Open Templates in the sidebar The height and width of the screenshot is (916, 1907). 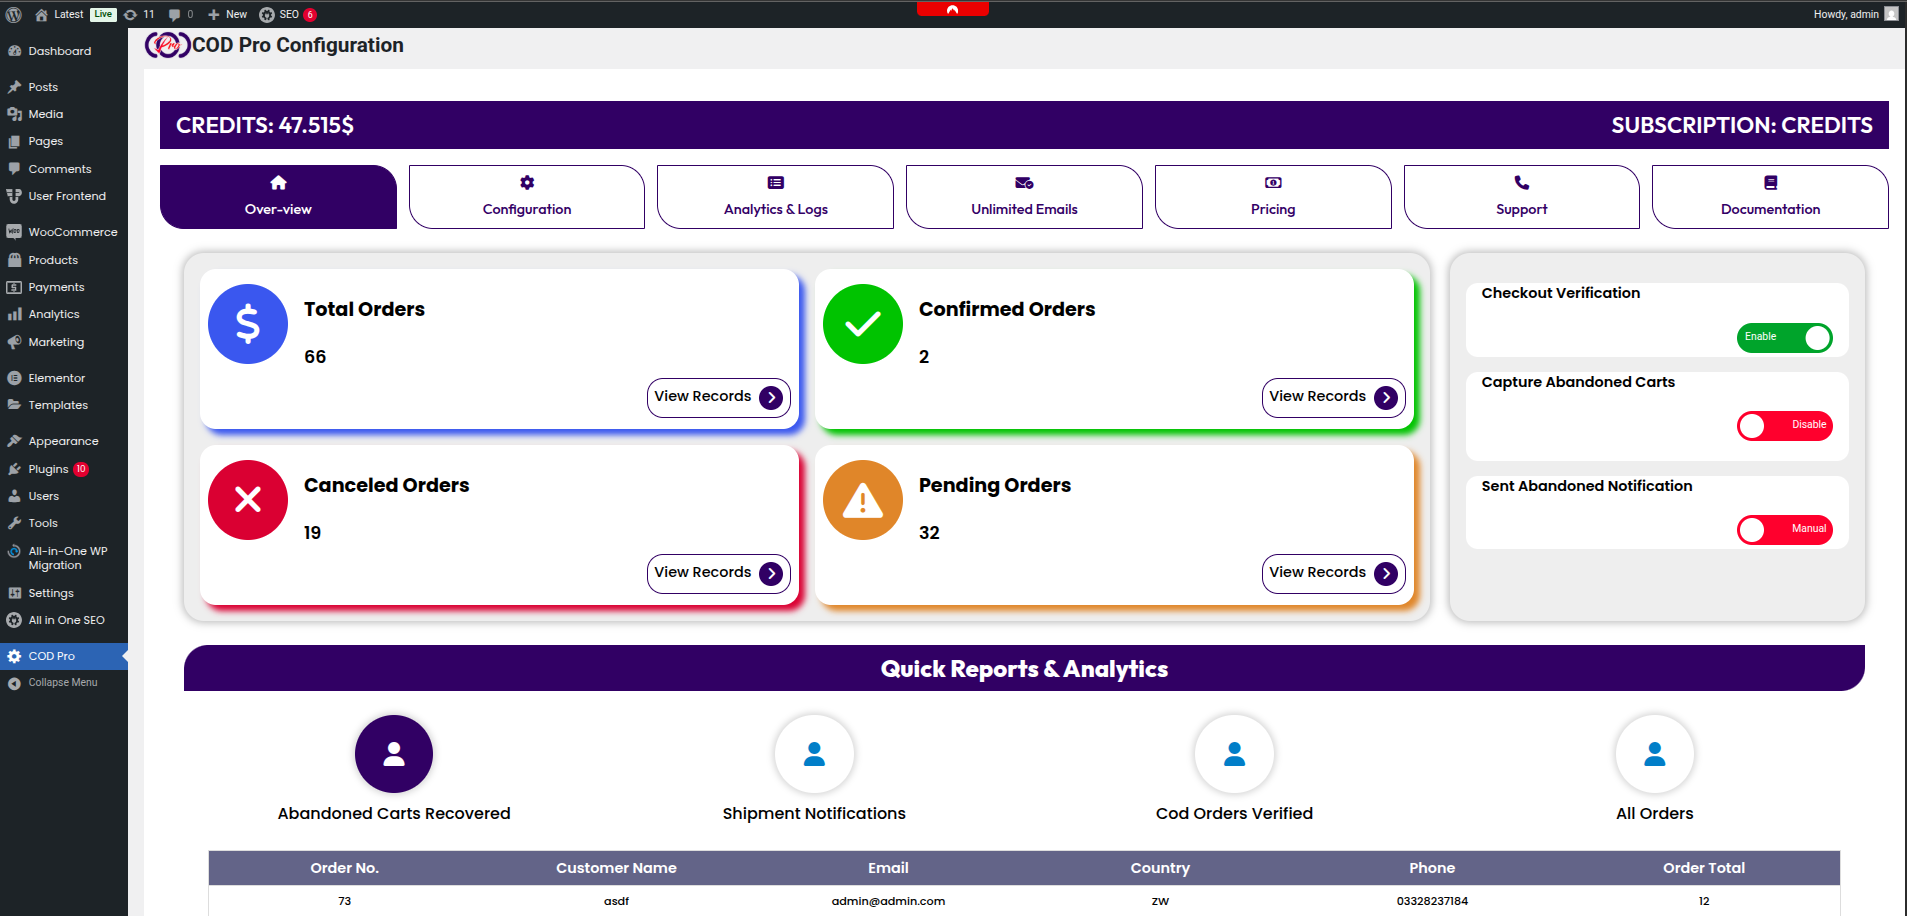(64, 405)
